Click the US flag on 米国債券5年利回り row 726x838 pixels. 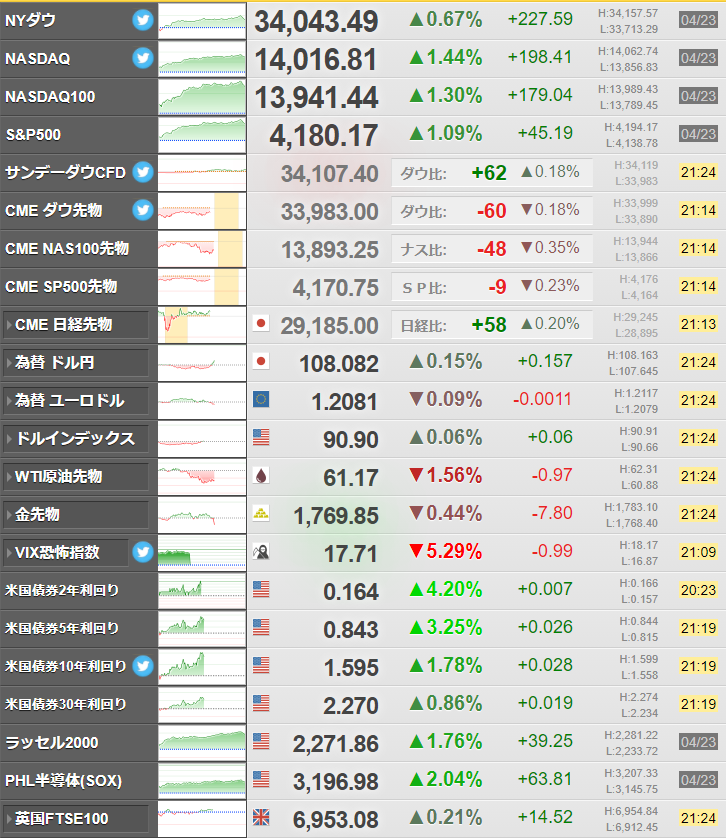tap(261, 627)
